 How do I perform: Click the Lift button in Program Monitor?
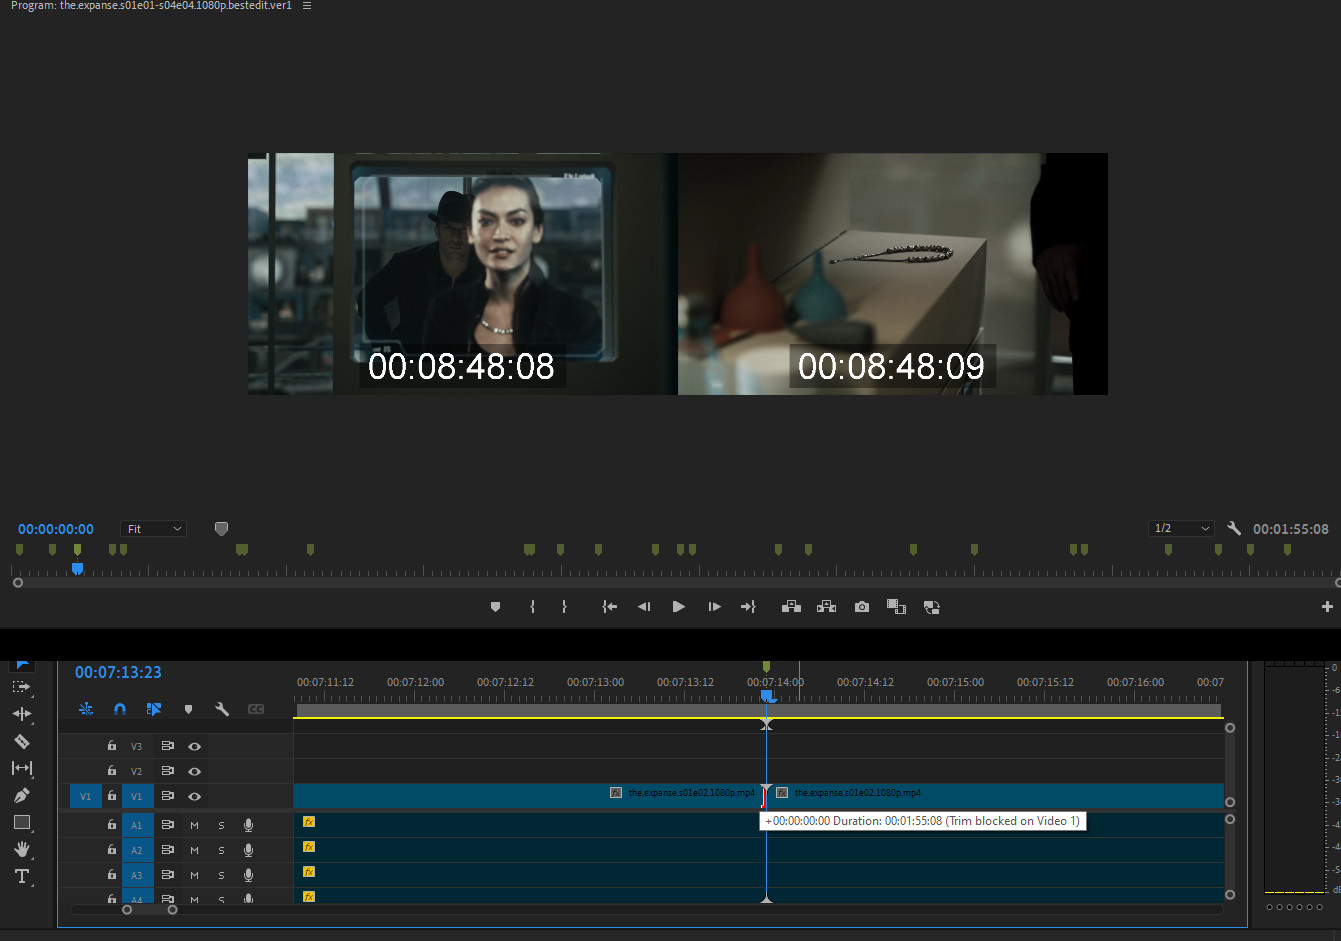791,607
